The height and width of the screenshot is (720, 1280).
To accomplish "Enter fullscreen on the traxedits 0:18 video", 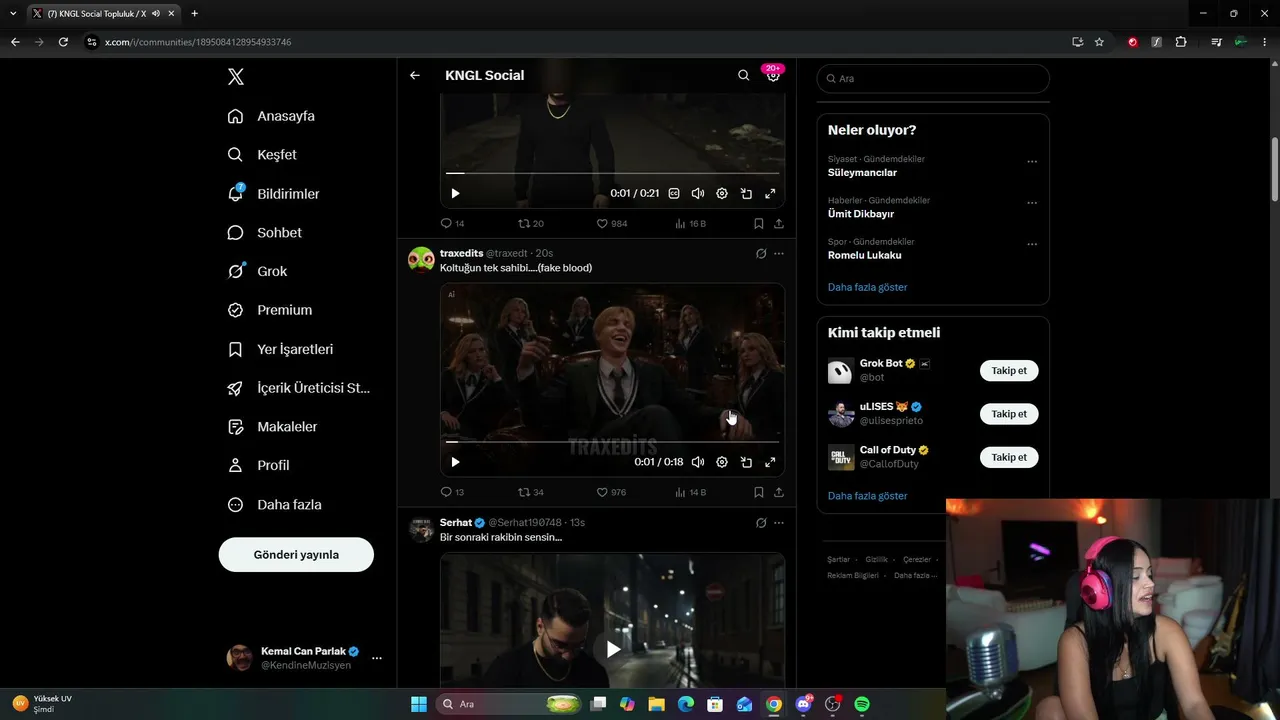I will (x=770, y=462).
